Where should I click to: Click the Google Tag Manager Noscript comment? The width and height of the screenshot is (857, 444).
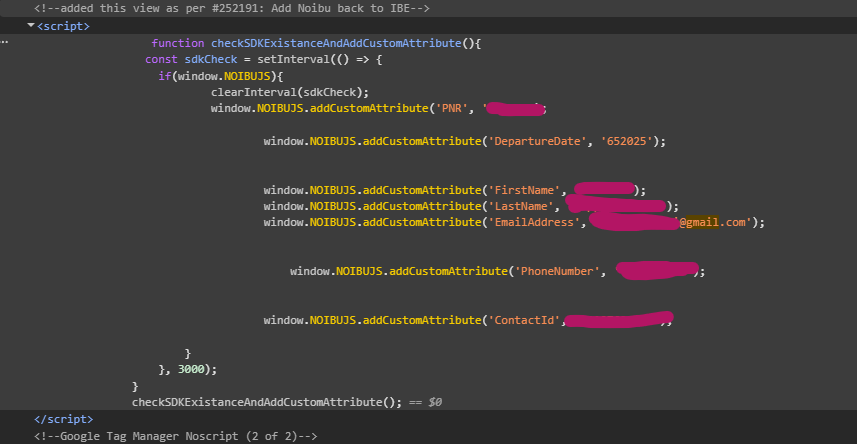[x=175, y=436]
